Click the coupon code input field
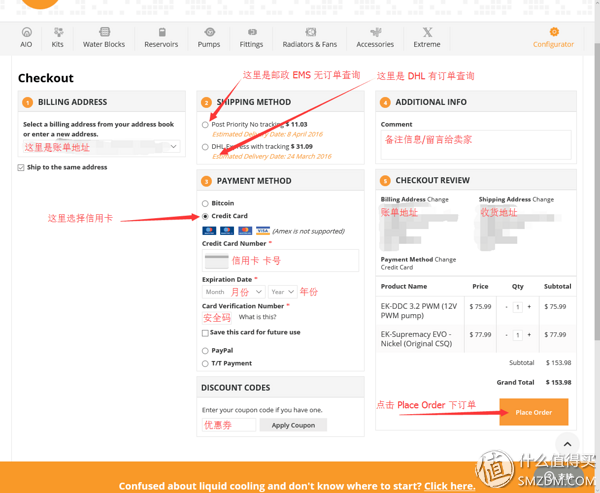 pos(229,425)
